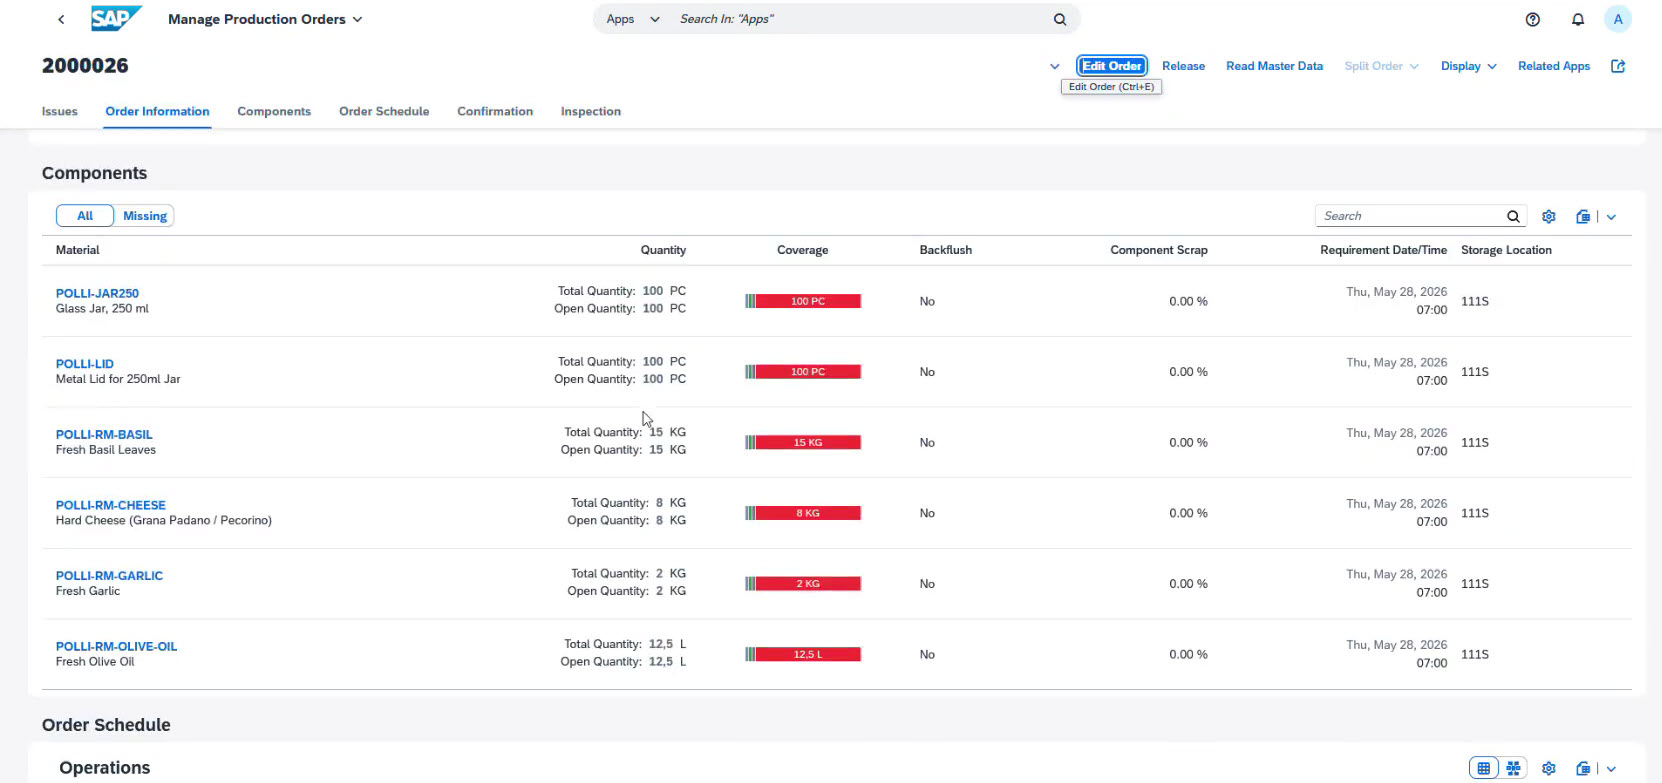Click the POLLI-LID coverage bar
The width and height of the screenshot is (1662, 783).
coord(803,372)
